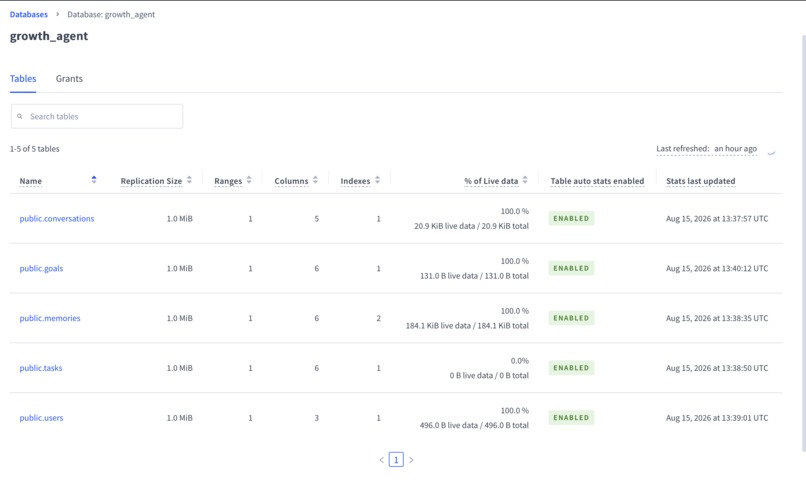The width and height of the screenshot is (806, 484).
Task: Sort by Replication Size arrows
Action: pos(189,180)
